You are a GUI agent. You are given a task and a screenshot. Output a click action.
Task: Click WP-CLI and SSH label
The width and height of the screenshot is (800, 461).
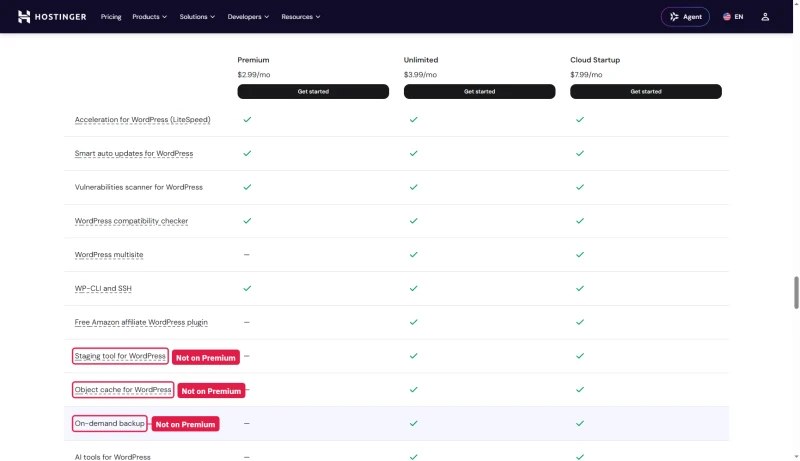click(x=103, y=288)
